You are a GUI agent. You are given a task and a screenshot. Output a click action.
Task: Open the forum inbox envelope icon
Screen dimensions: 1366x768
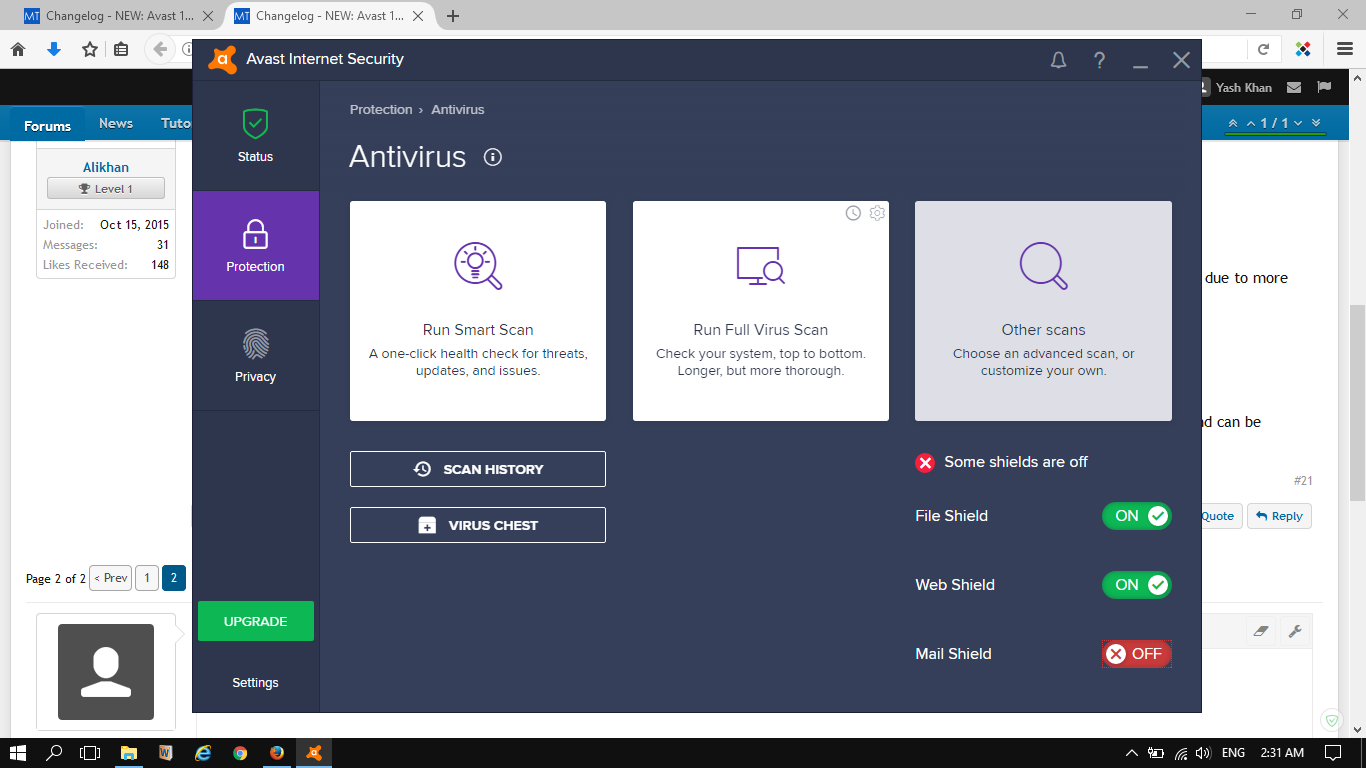[1294, 88]
